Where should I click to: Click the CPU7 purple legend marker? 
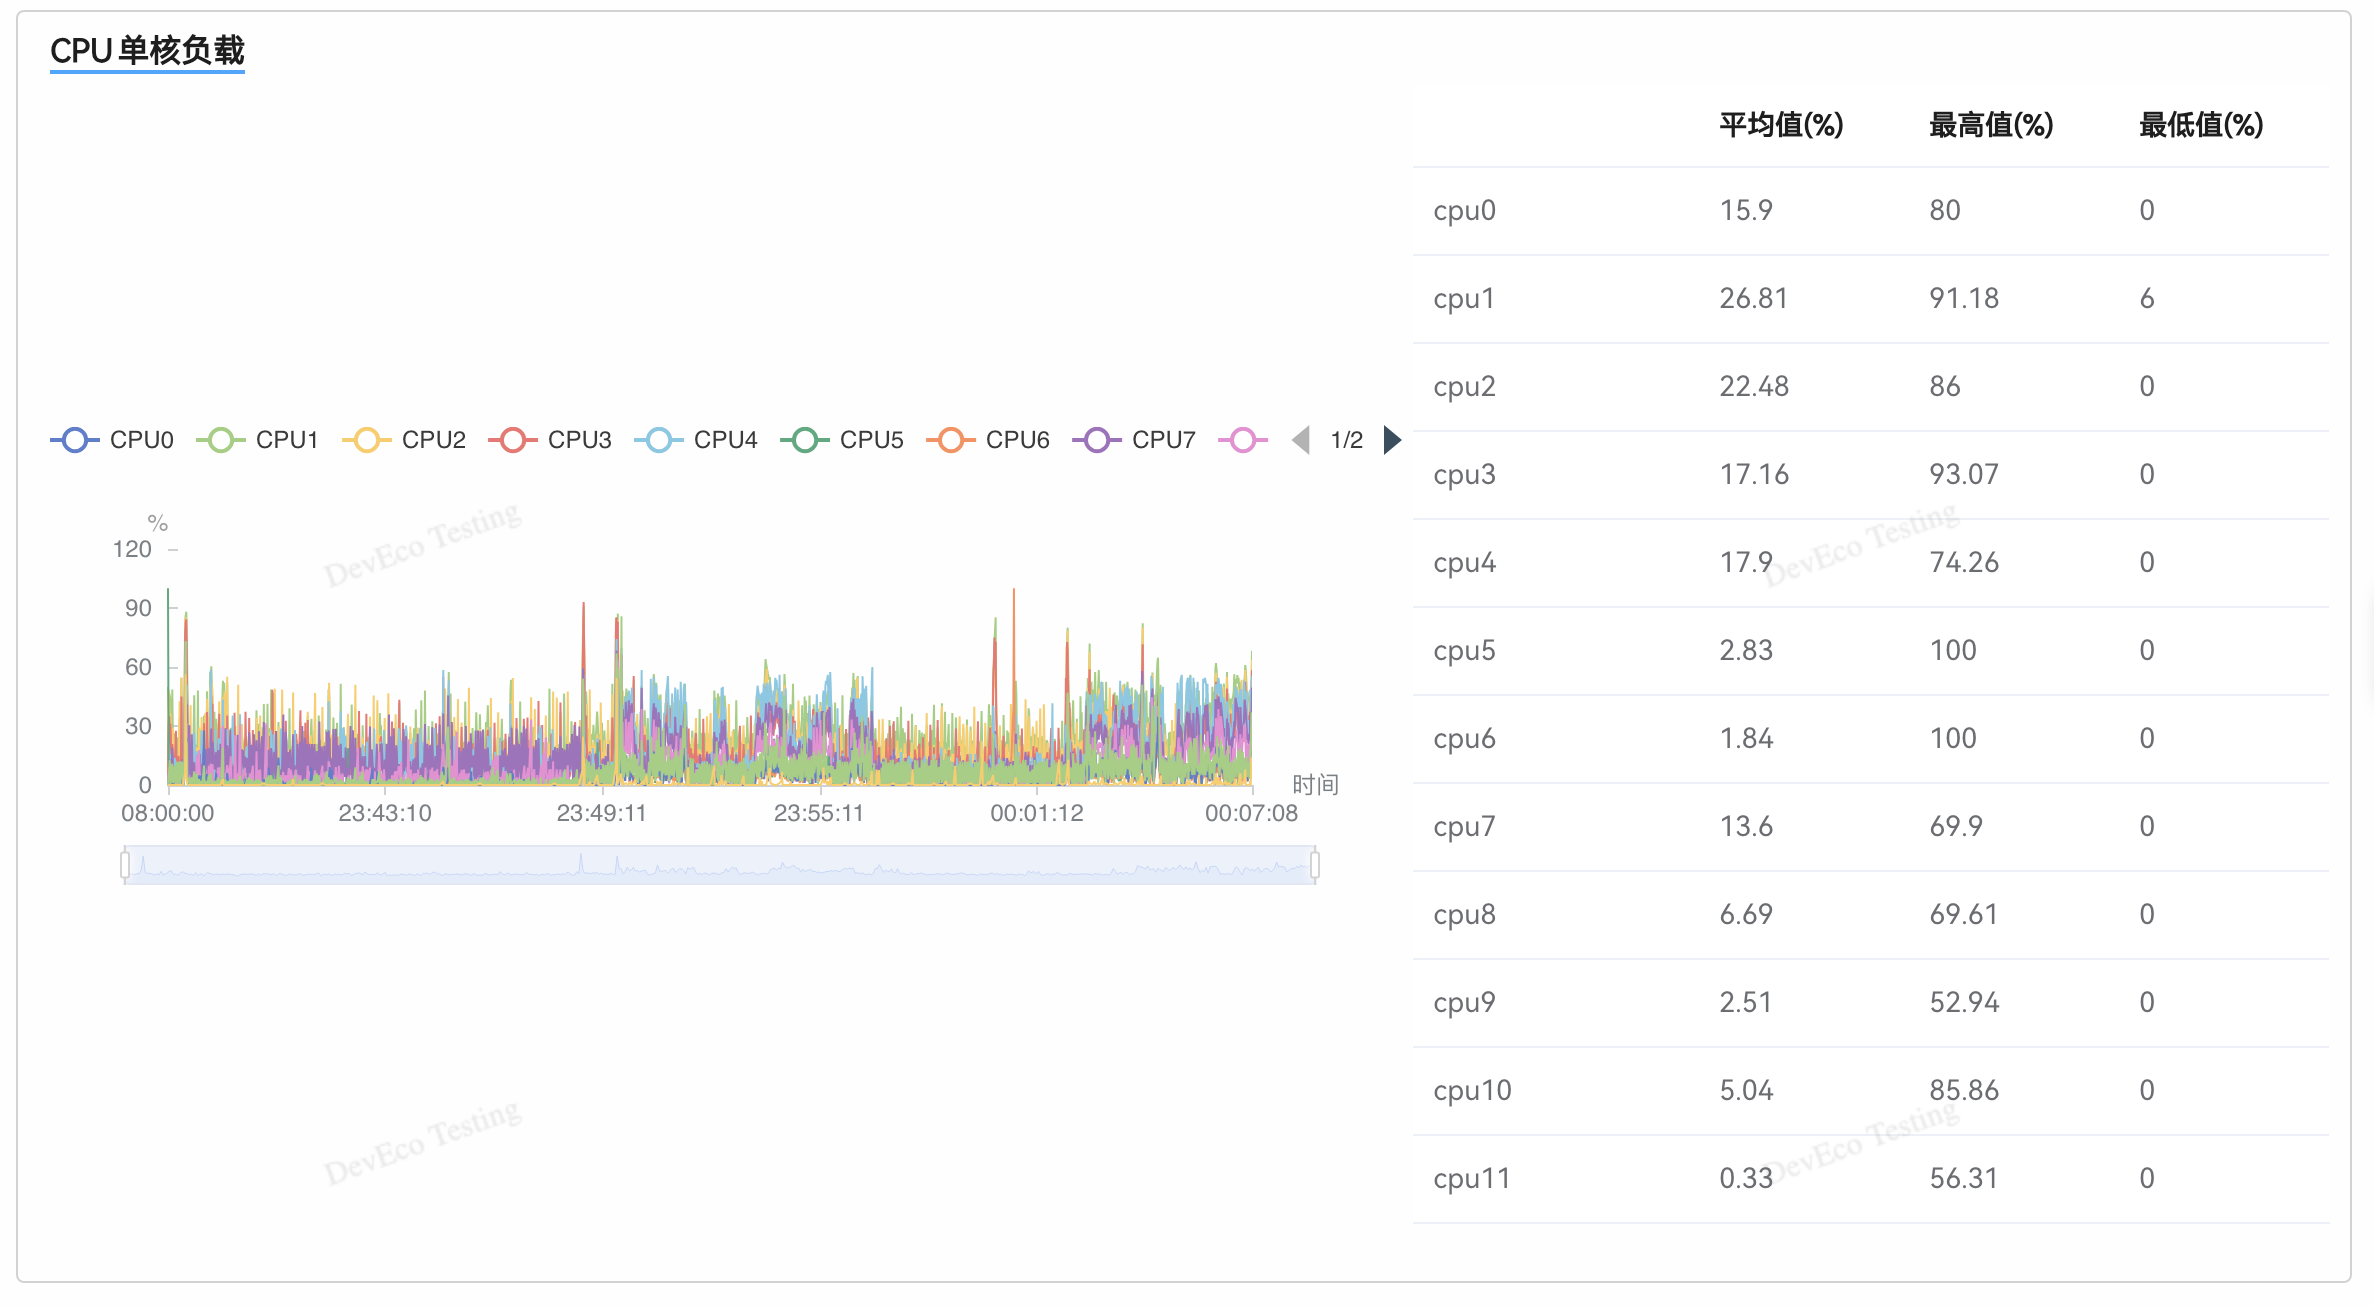[1096, 440]
